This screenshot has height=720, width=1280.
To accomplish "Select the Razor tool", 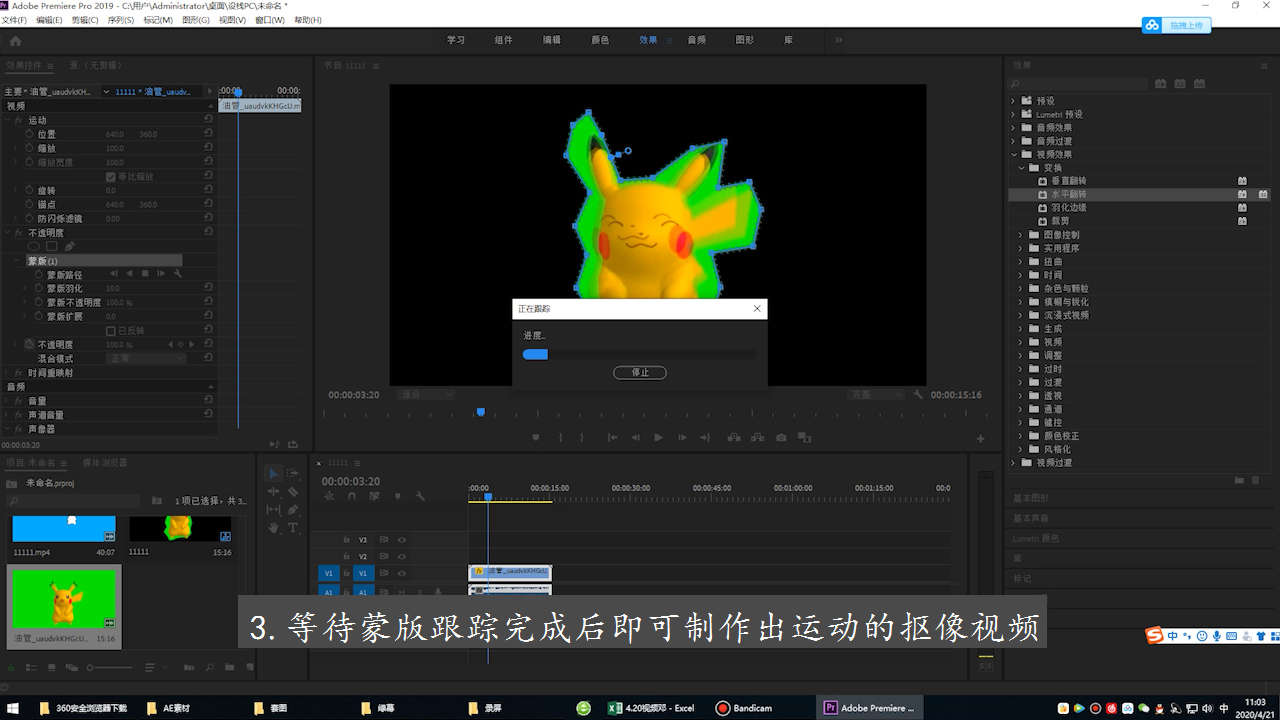I will tap(293, 491).
